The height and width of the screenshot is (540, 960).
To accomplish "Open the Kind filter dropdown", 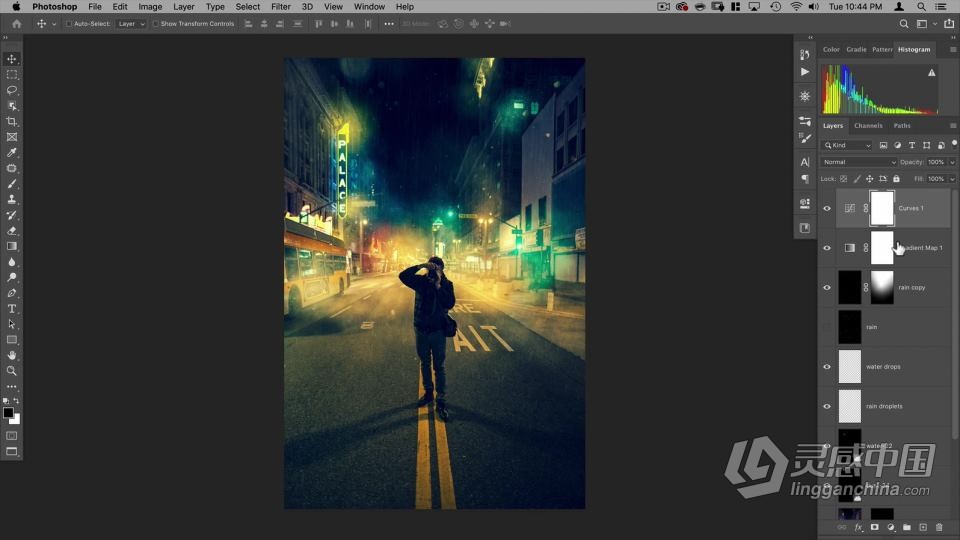I will point(847,145).
